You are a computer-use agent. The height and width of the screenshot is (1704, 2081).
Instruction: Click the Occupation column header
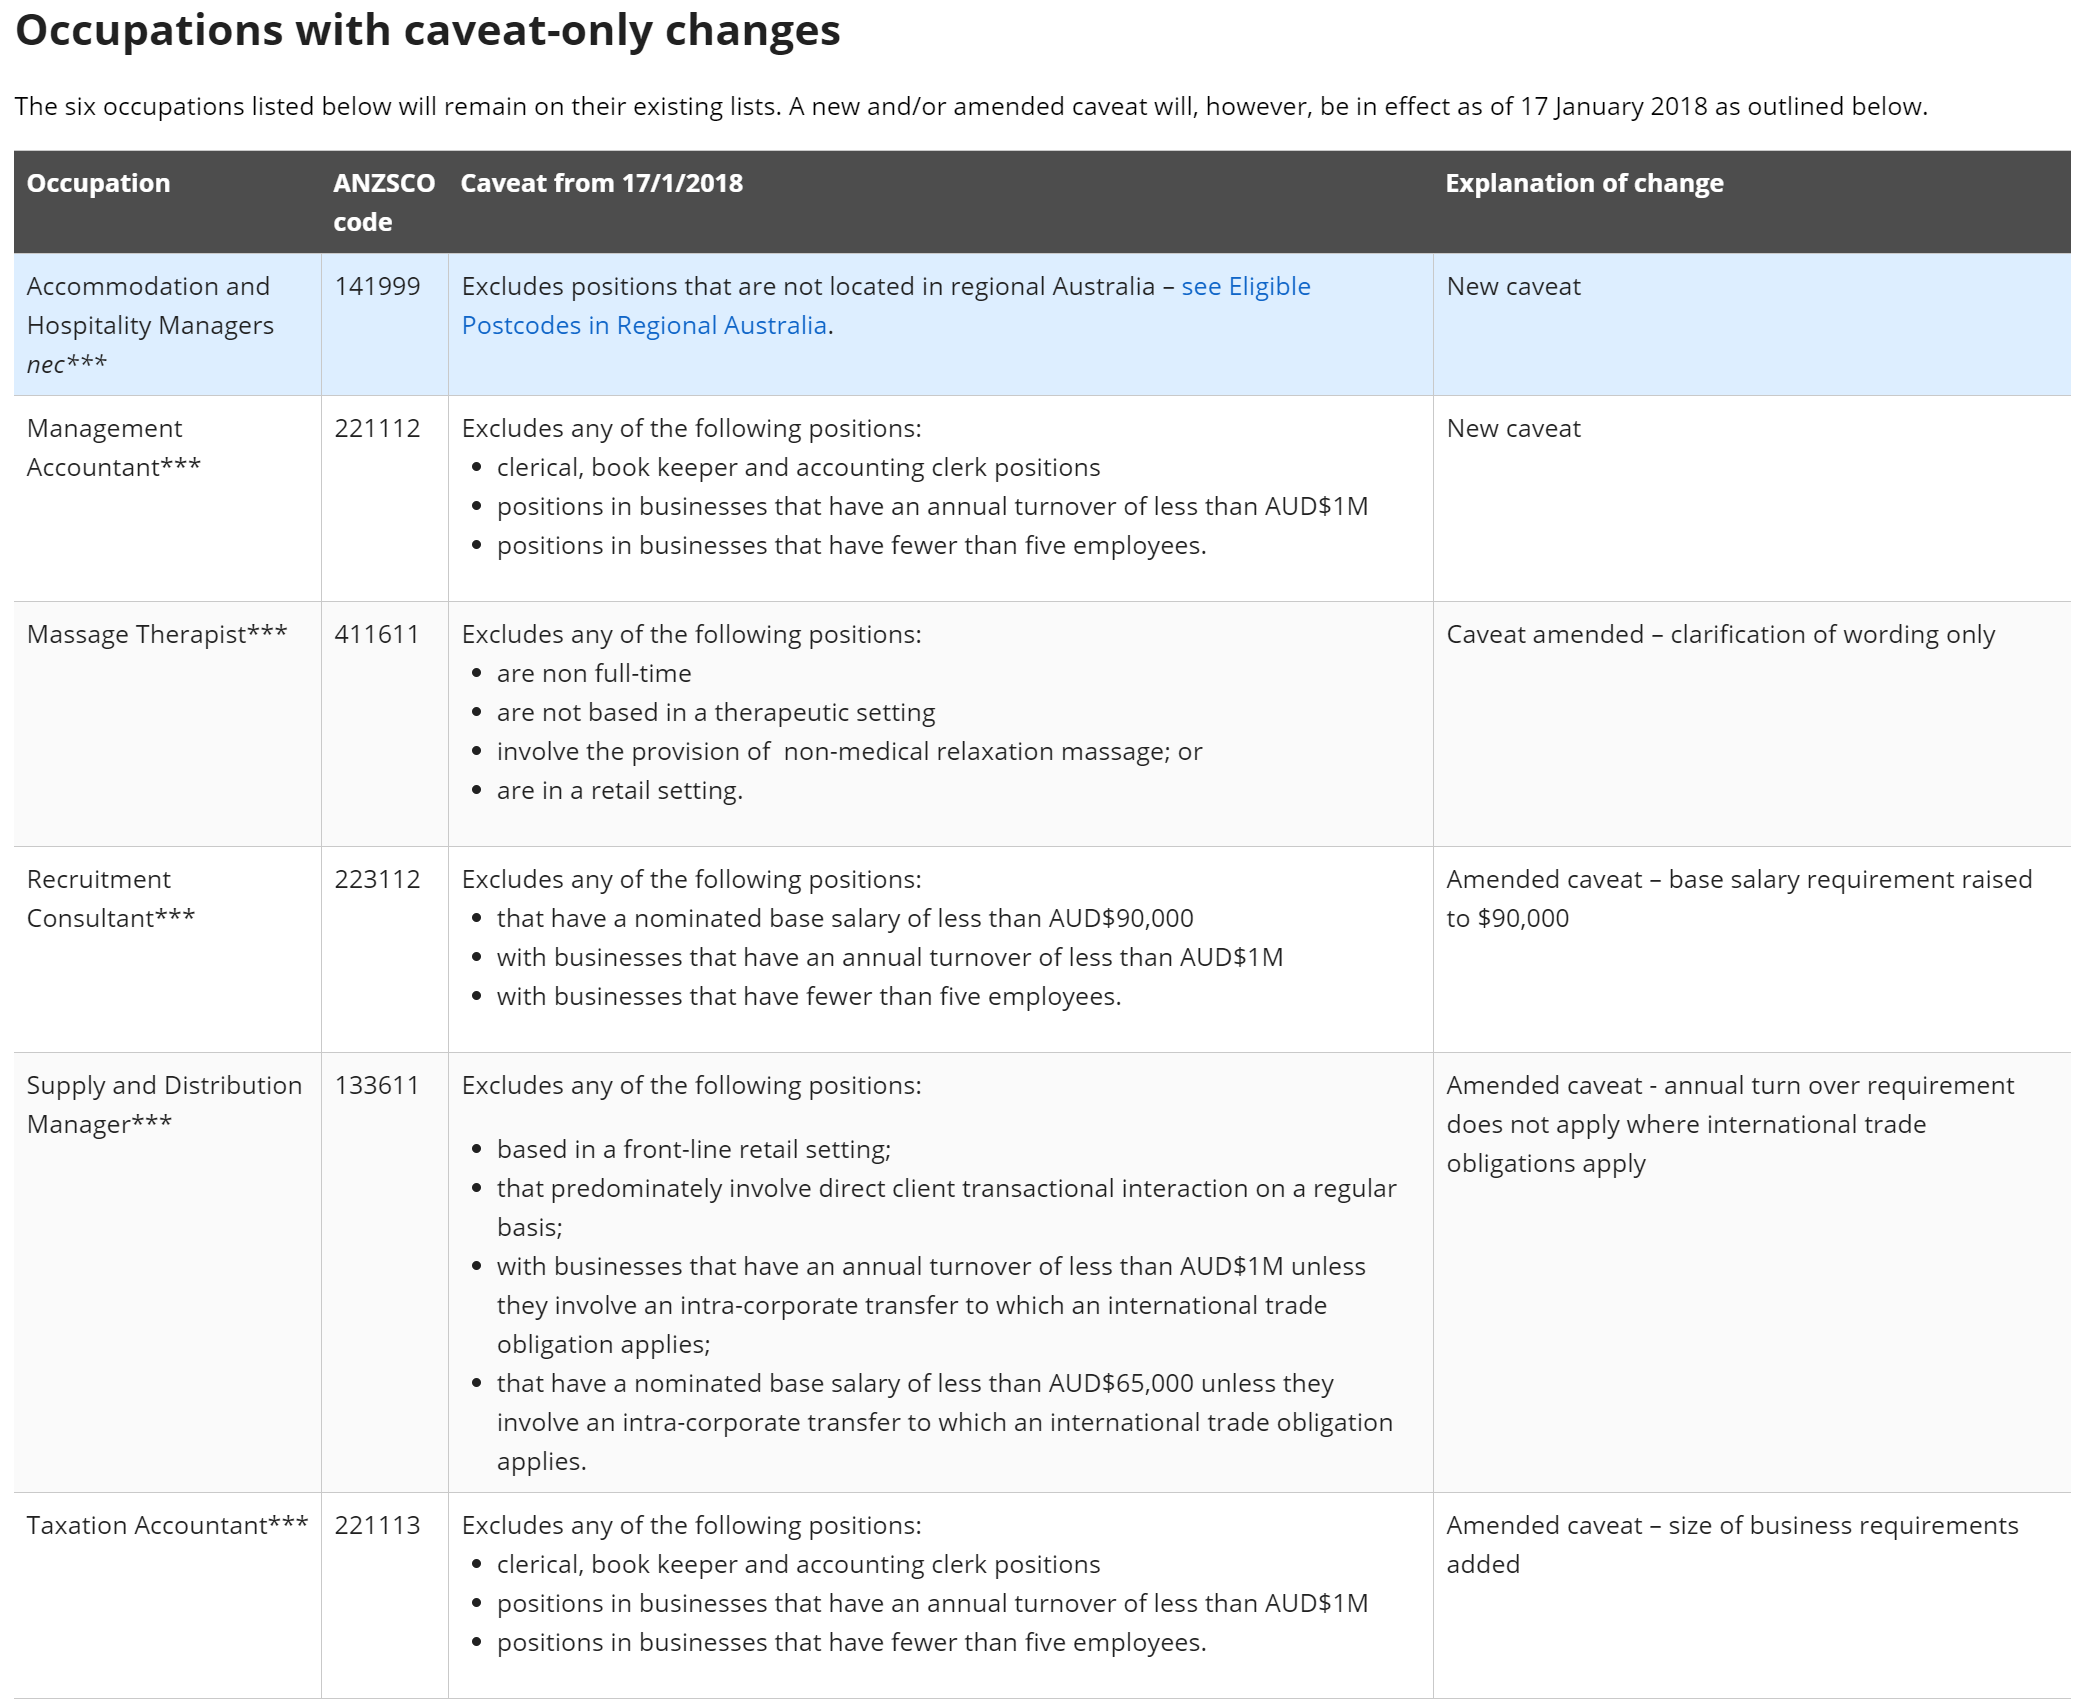point(98,183)
